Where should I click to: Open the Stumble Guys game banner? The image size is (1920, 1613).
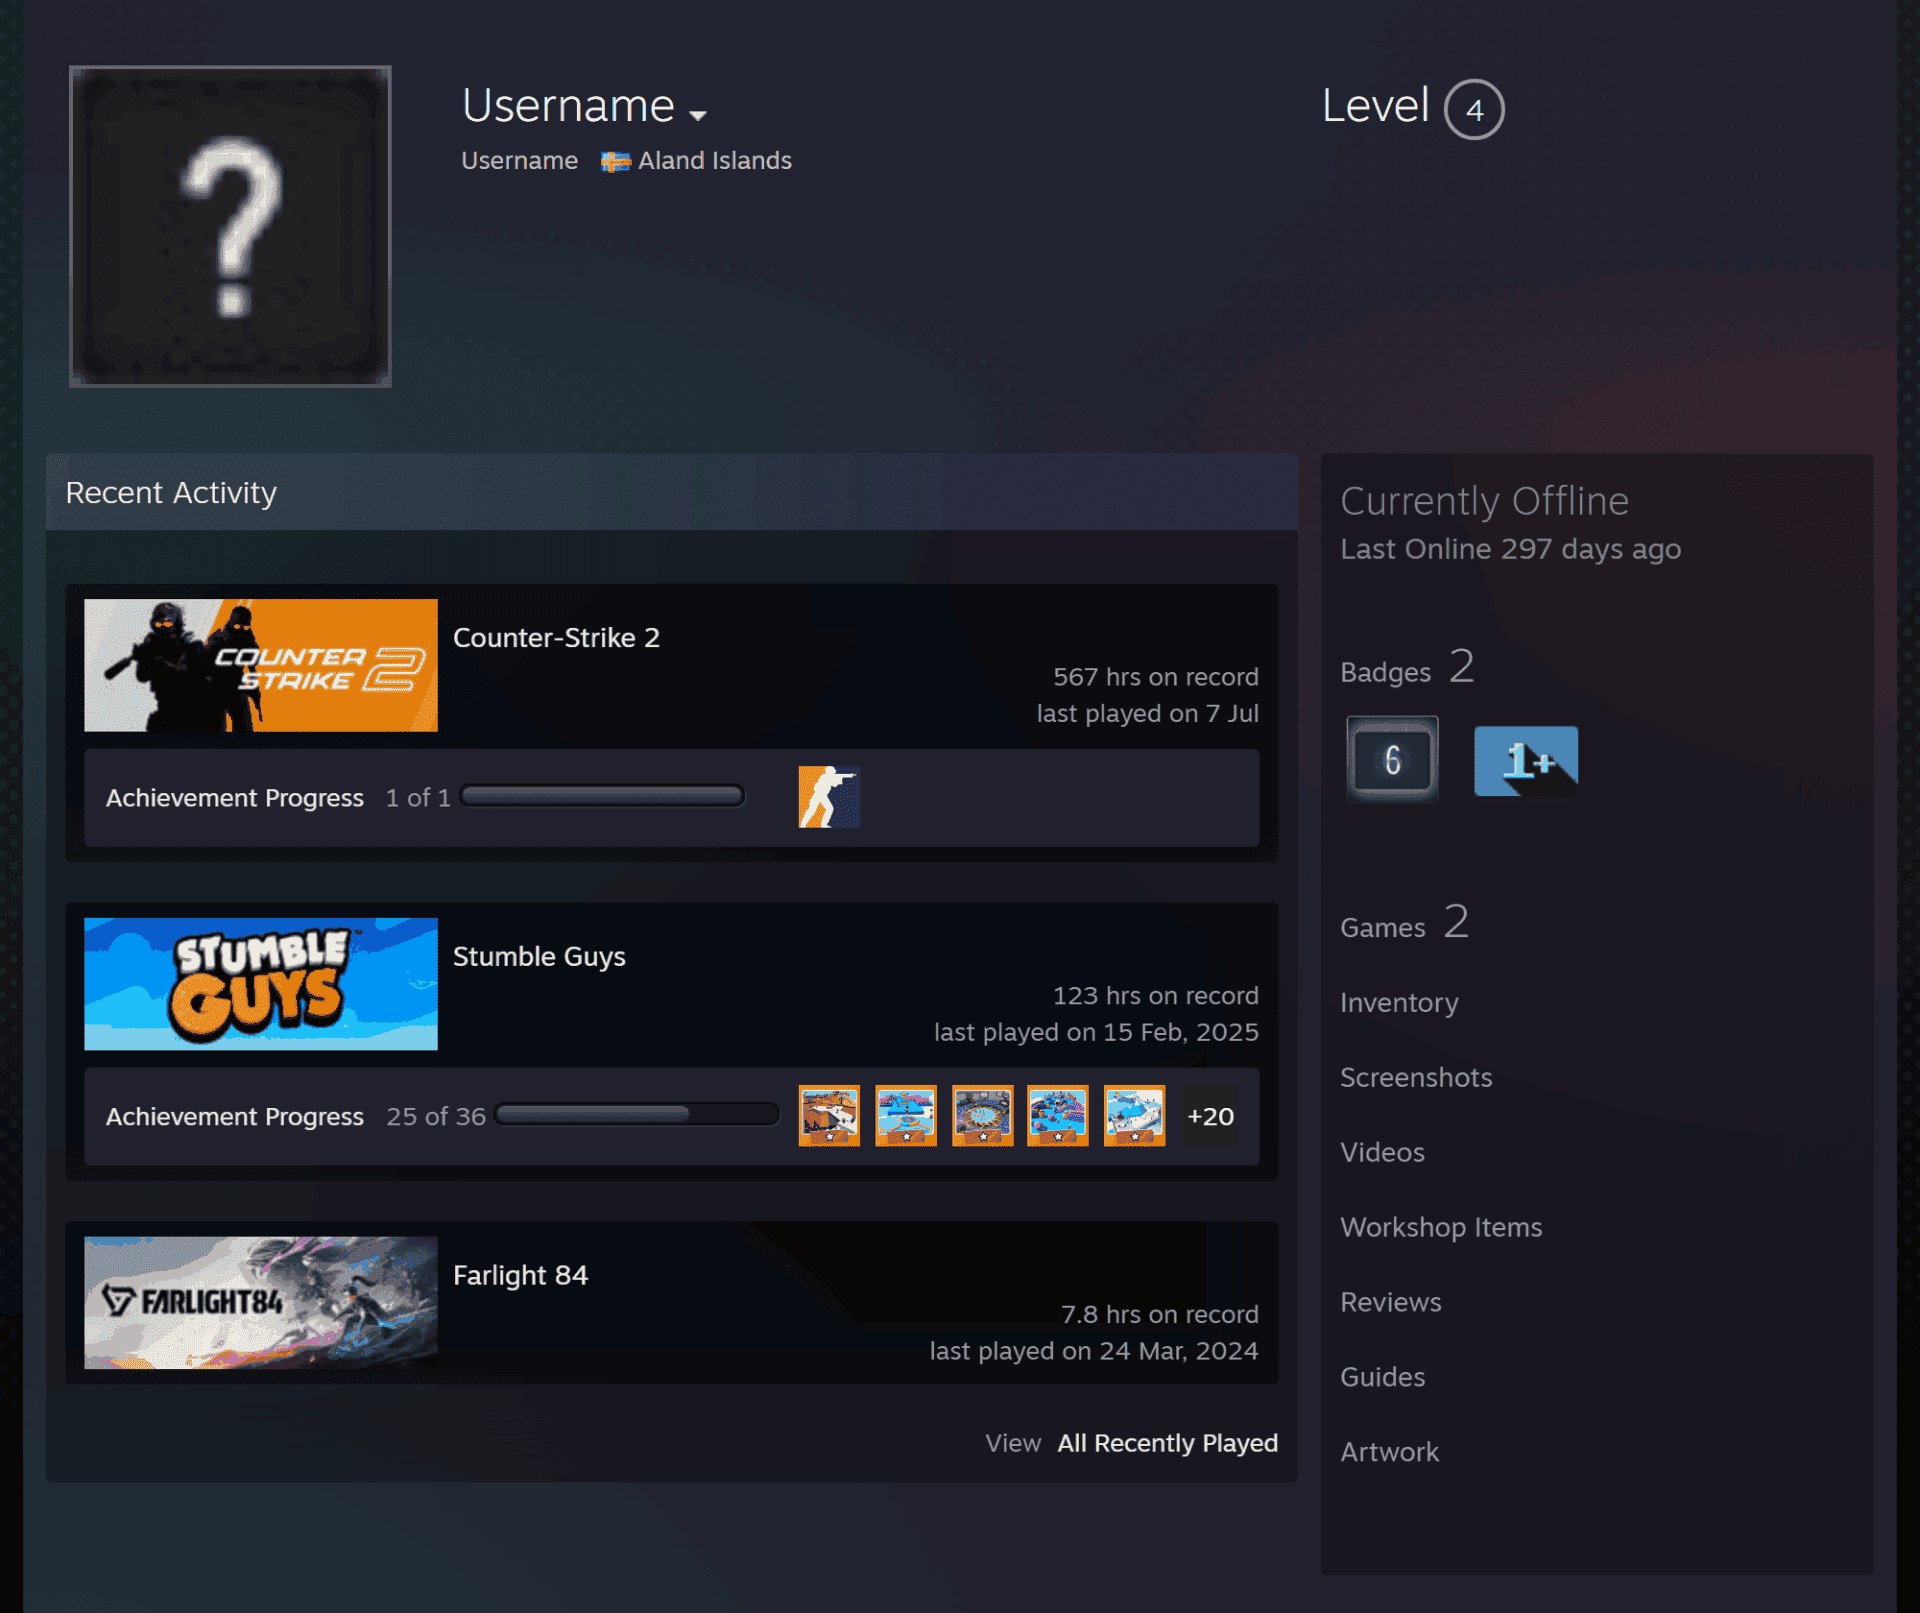(x=261, y=984)
